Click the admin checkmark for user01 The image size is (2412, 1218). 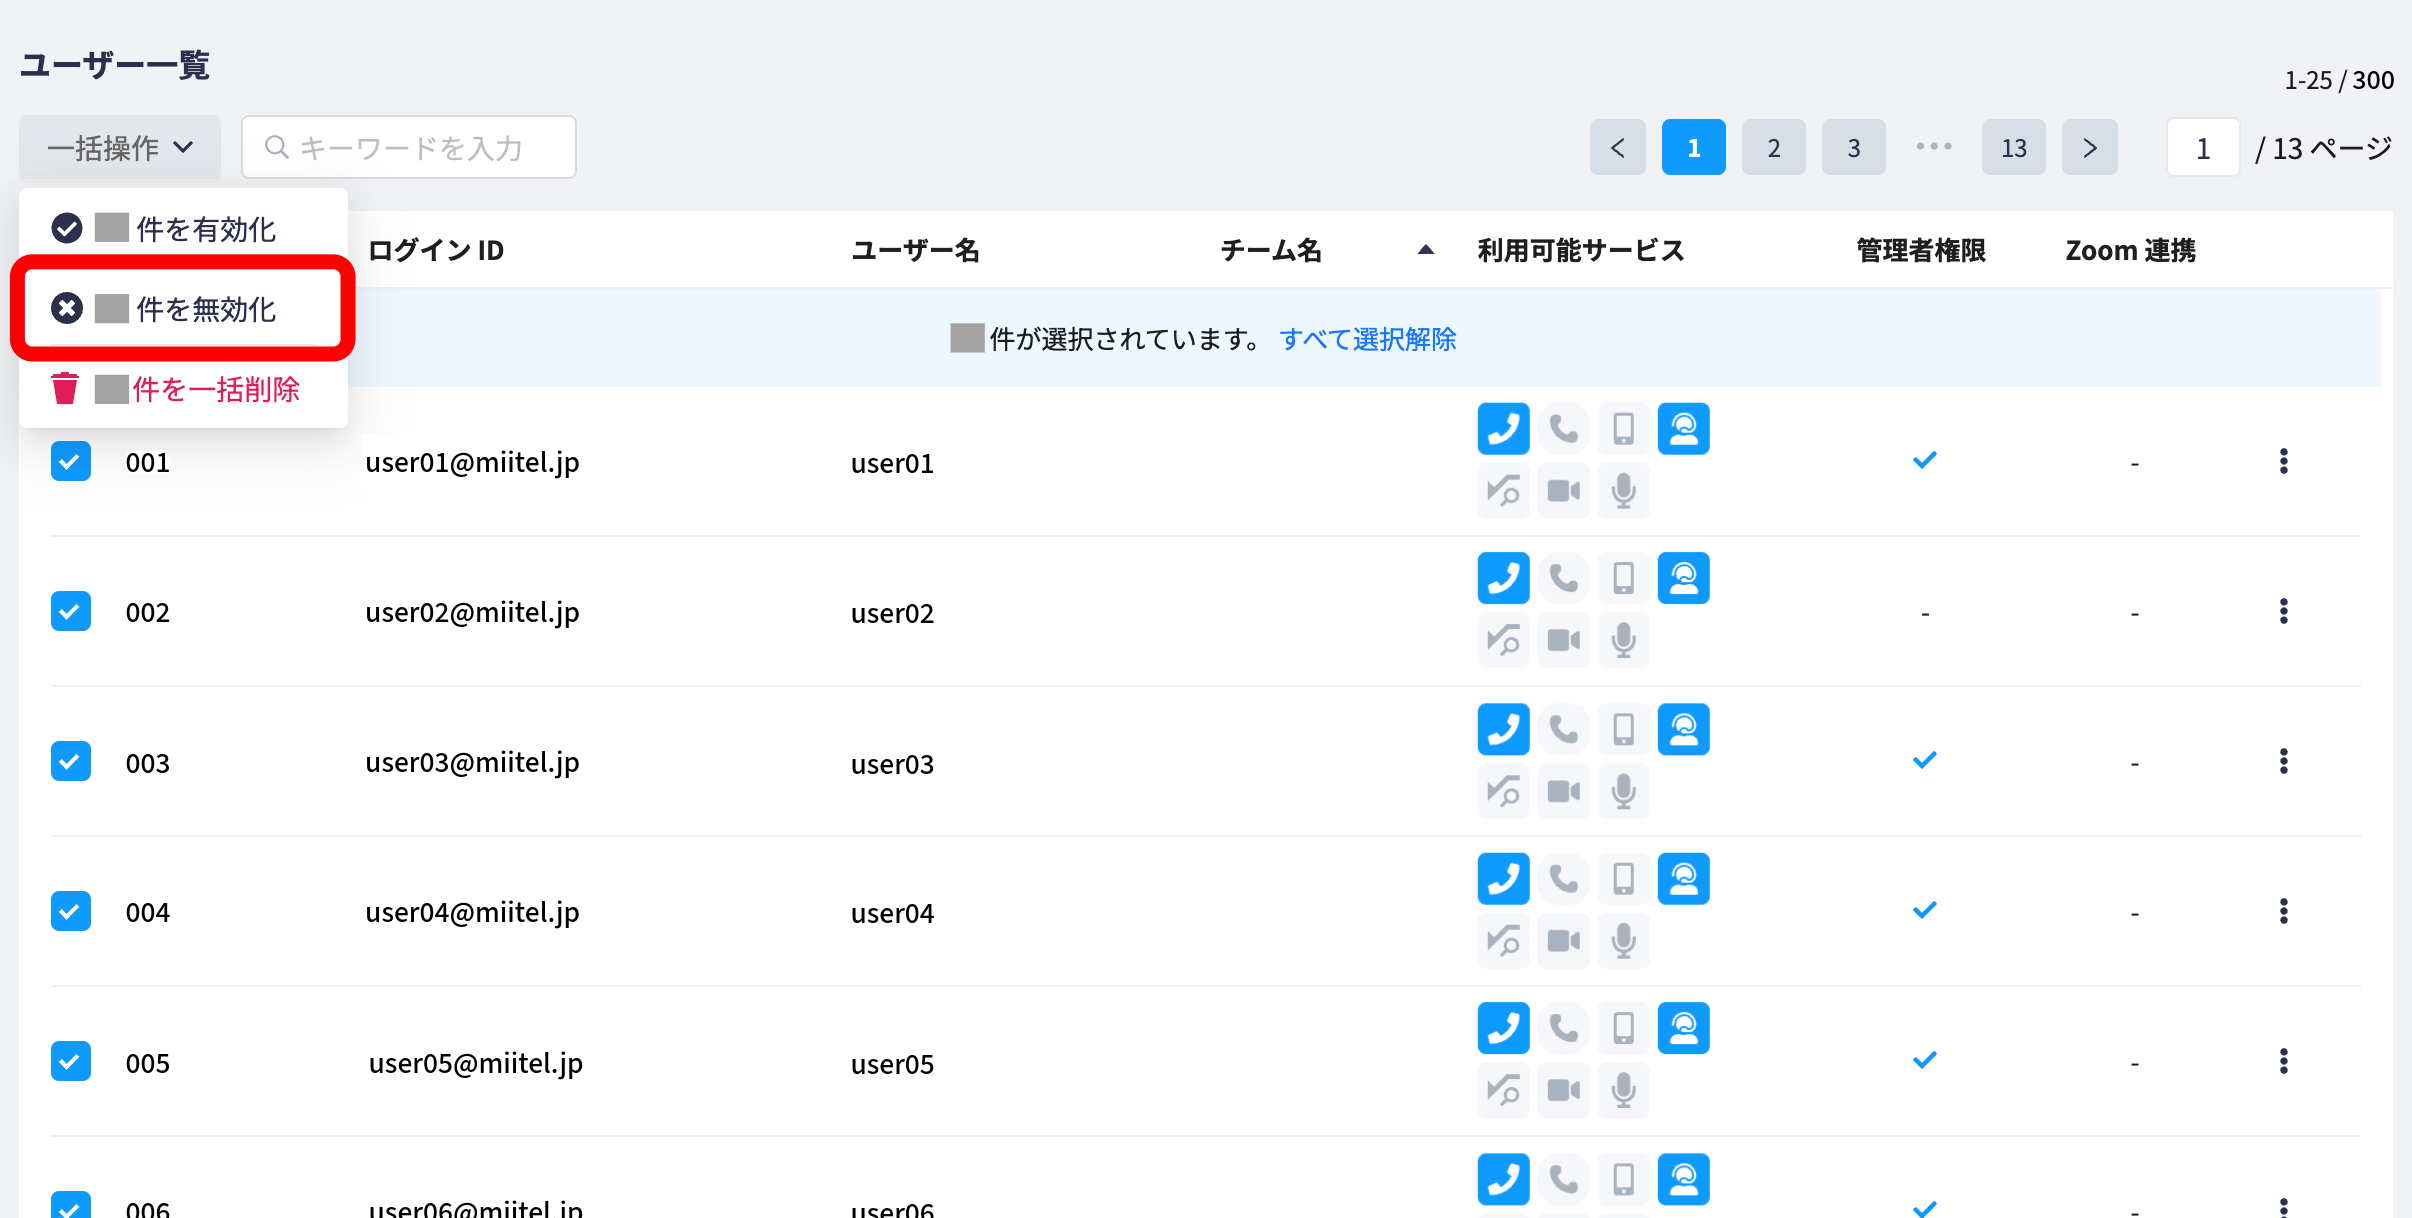coord(1924,460)
